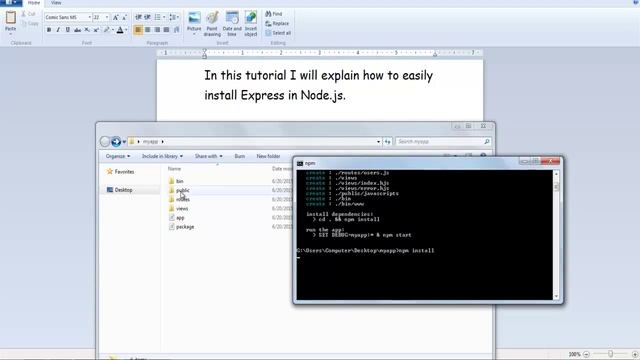Toggle Superscript formatting in WordPad

click(96, 30)
